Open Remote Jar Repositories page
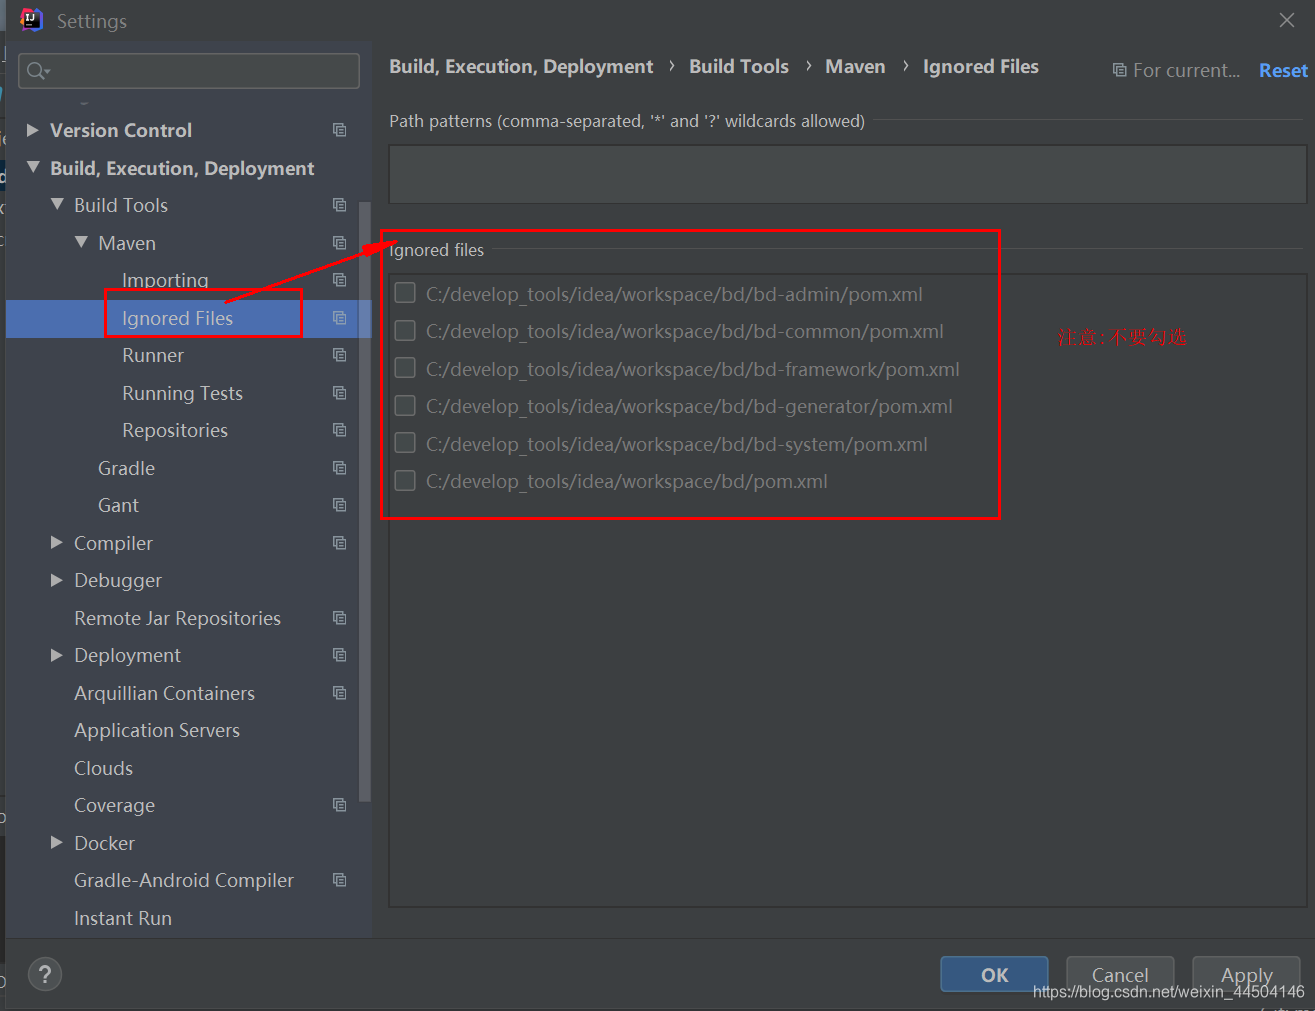Screen dimensions: 1315x1011 pyautogui.click(x=177, y=618)
